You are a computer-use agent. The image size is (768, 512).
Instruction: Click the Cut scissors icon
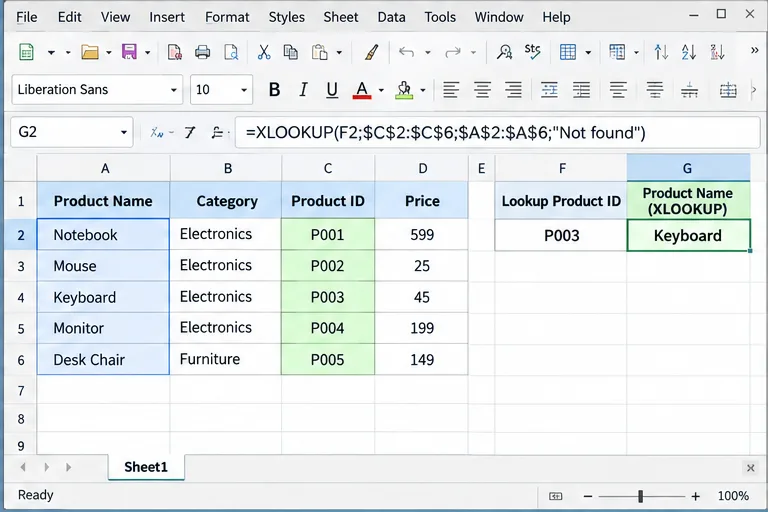tap(264, 52)
